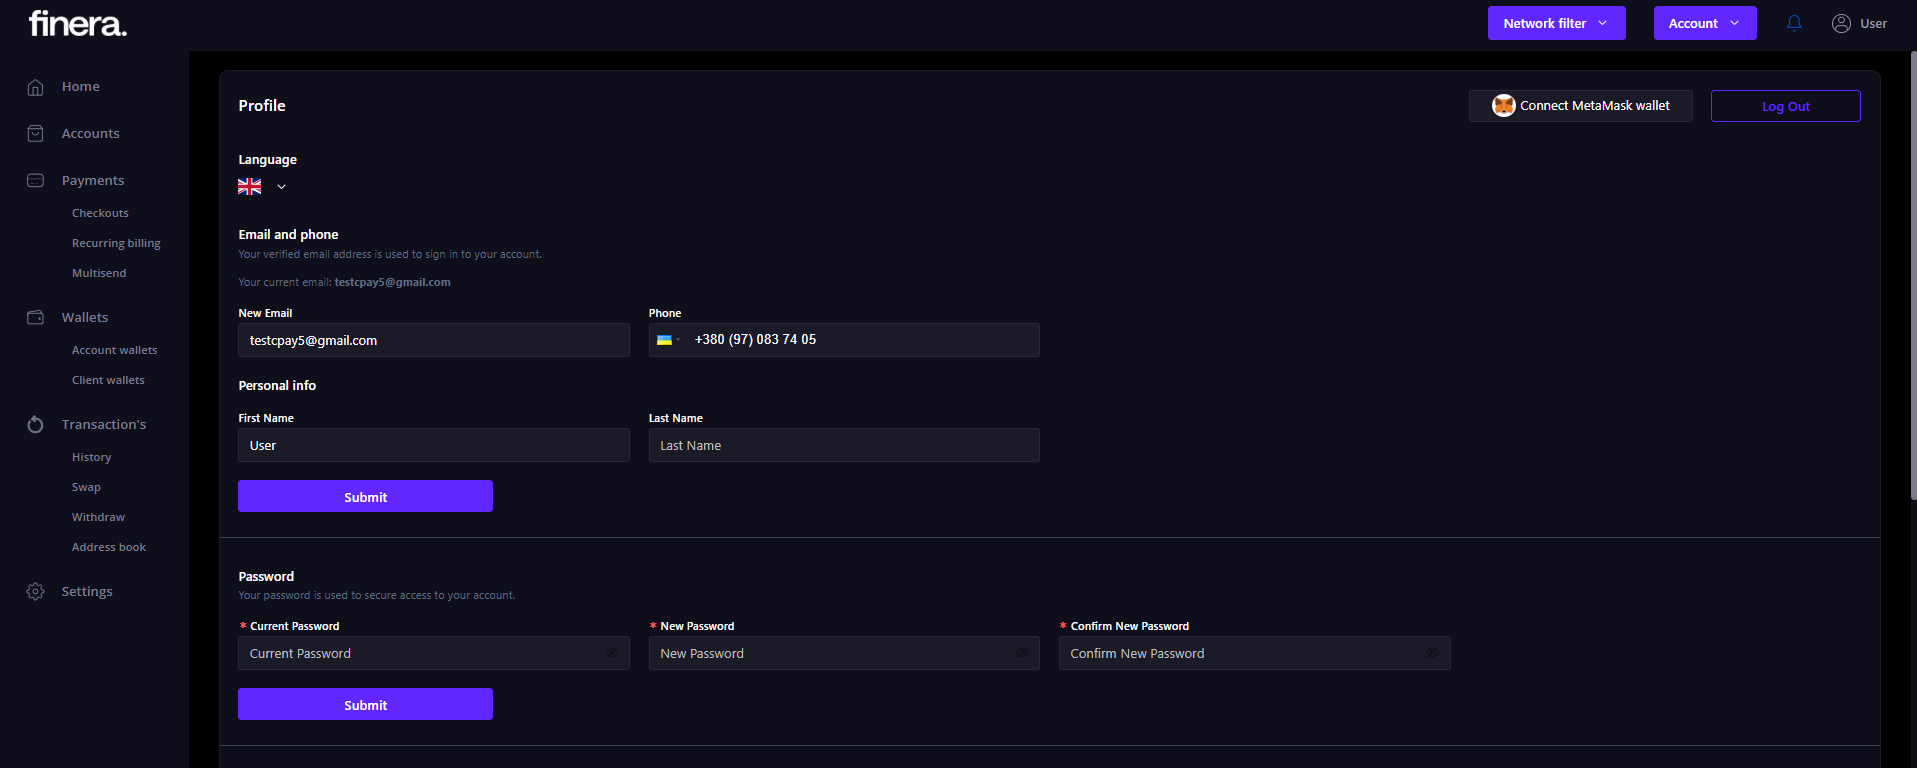
Task: Click the user avatar icon
Action: (x=1841, y=23)
